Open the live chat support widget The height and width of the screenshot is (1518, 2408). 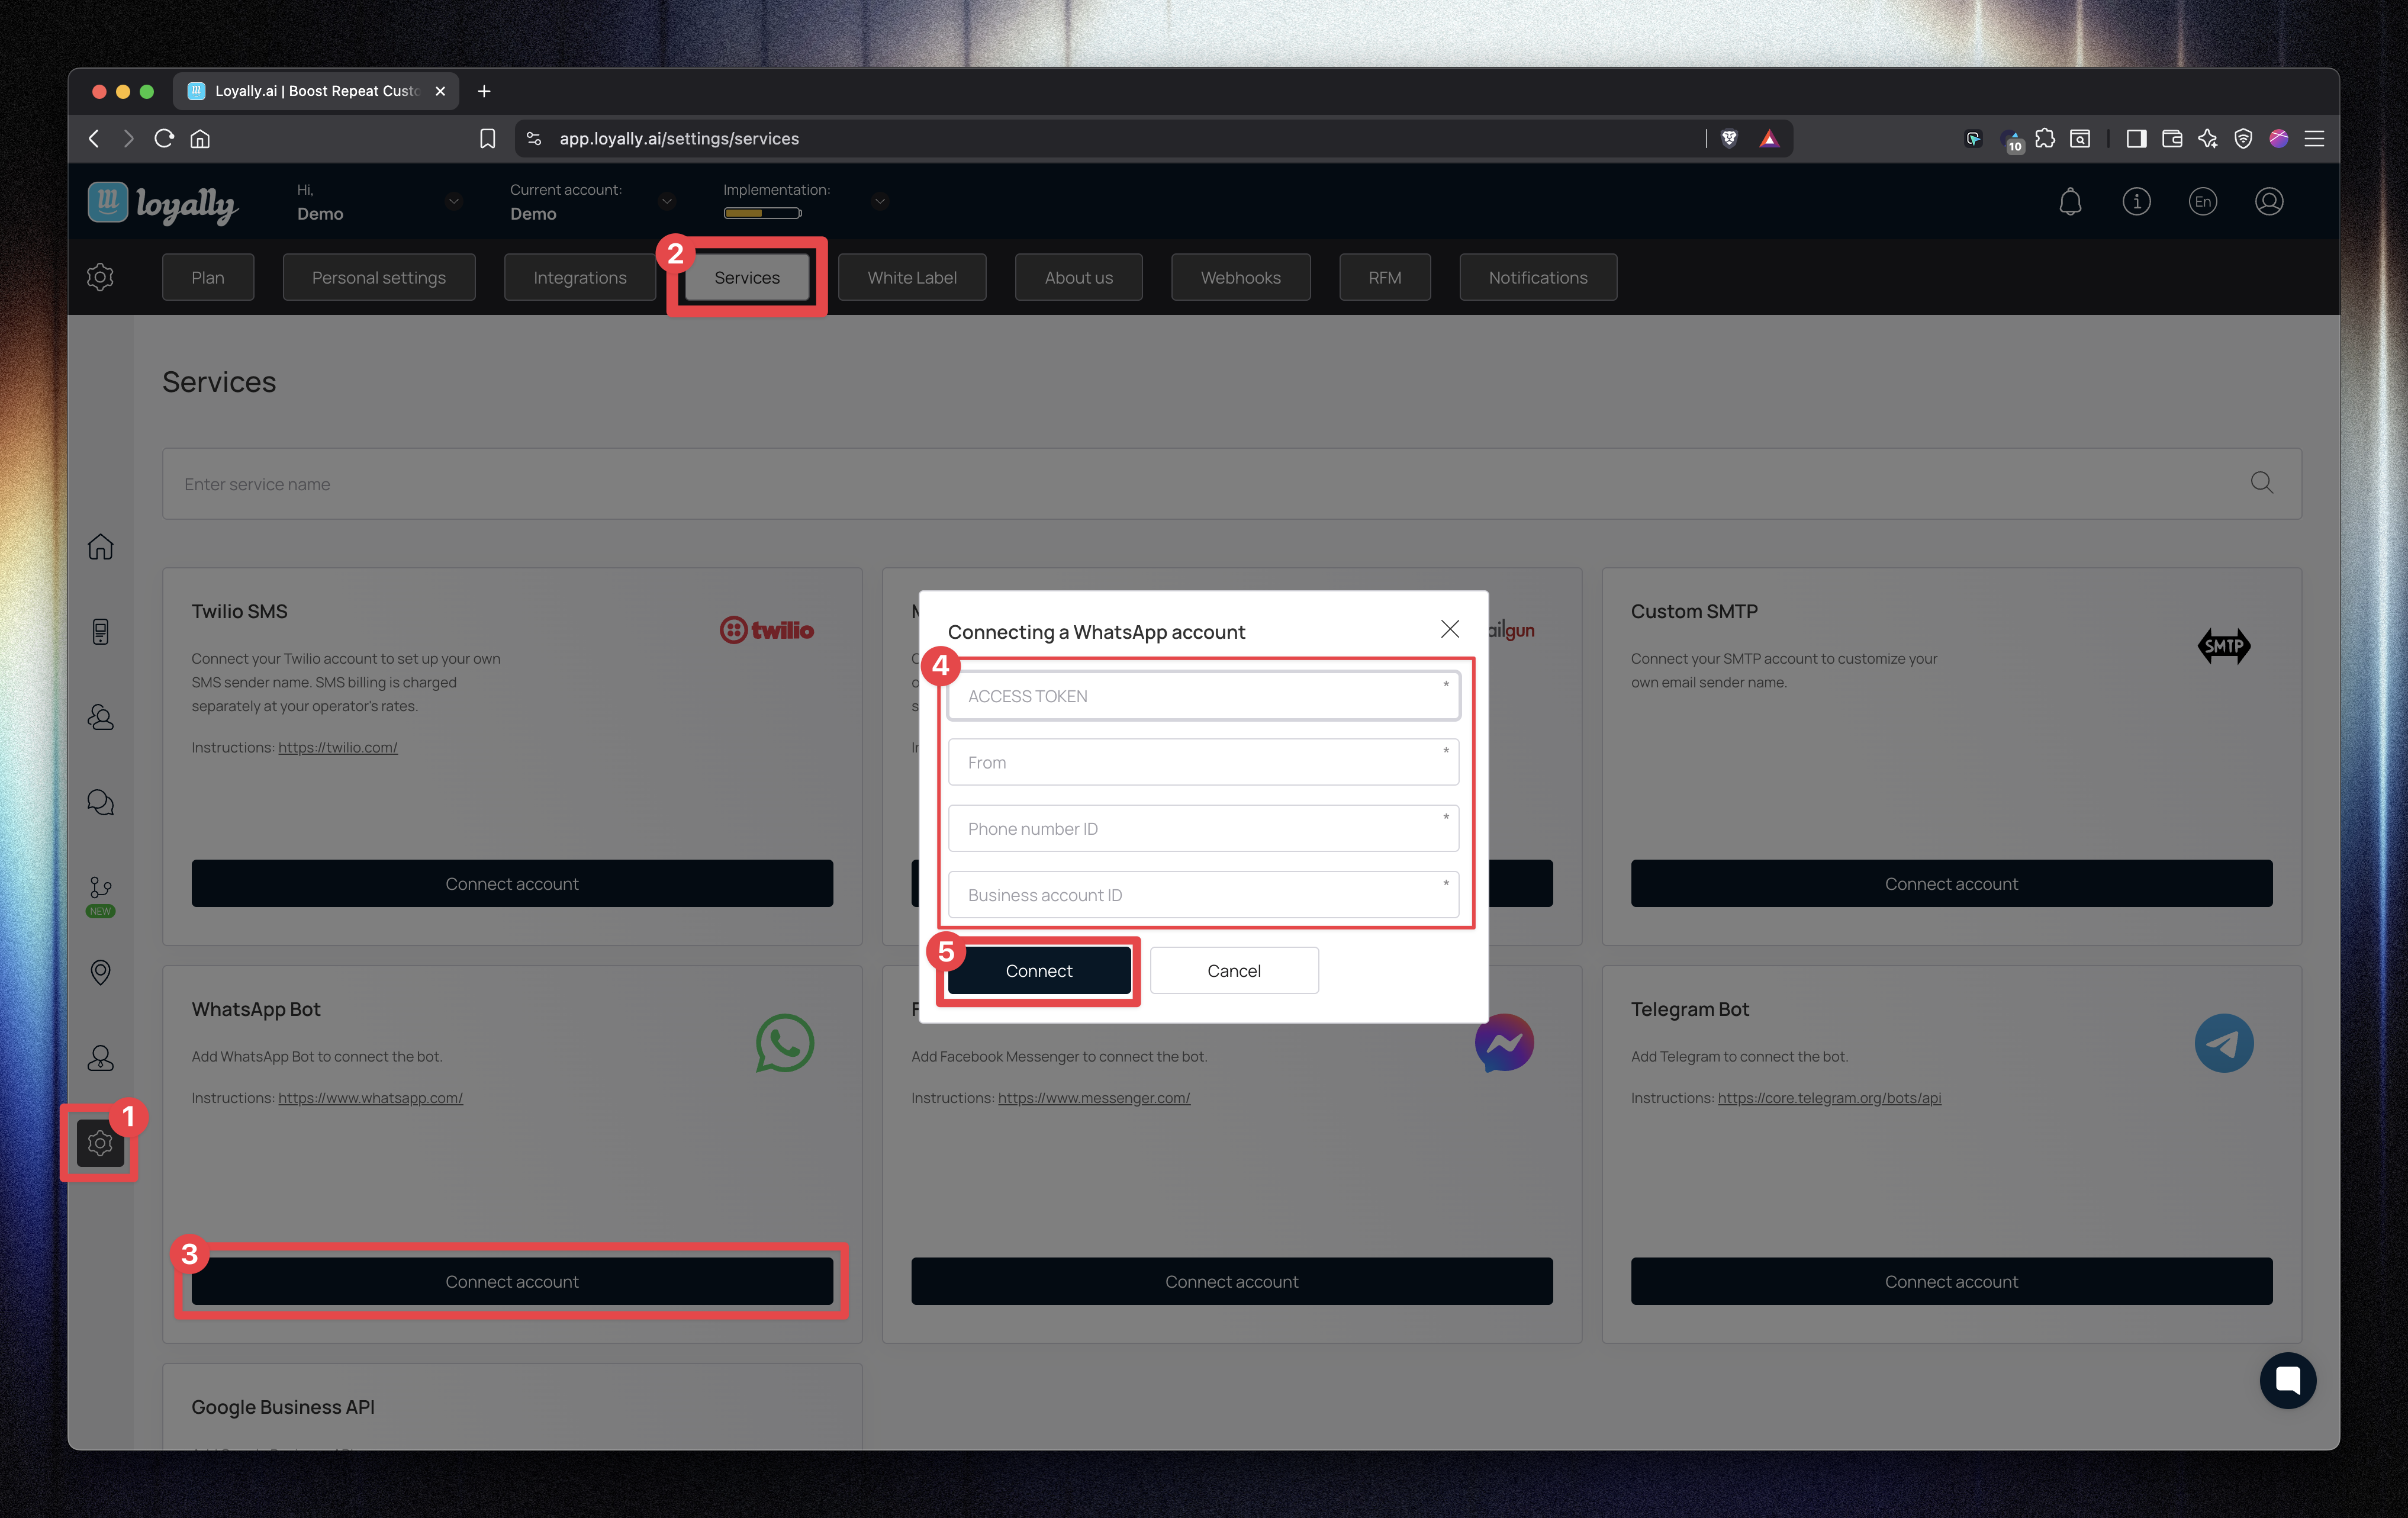(2287, 1381)
